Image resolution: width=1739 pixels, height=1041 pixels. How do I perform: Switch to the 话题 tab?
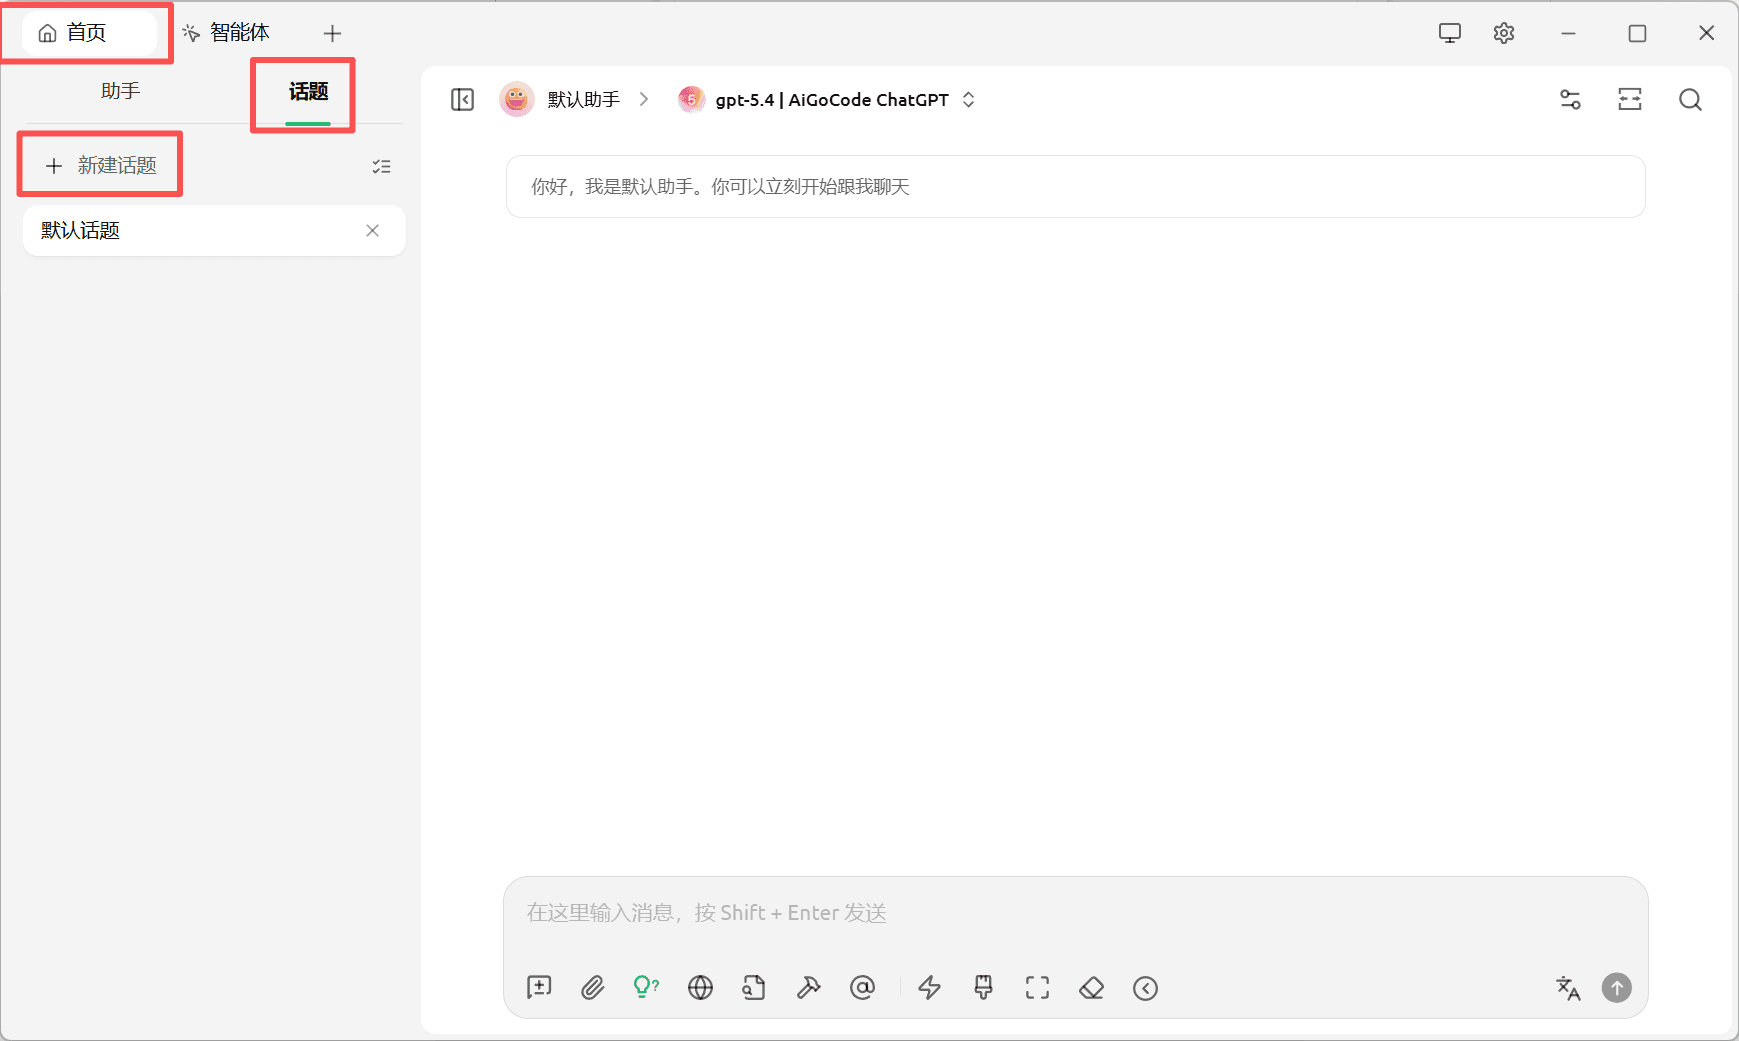(x=308, y=92)
